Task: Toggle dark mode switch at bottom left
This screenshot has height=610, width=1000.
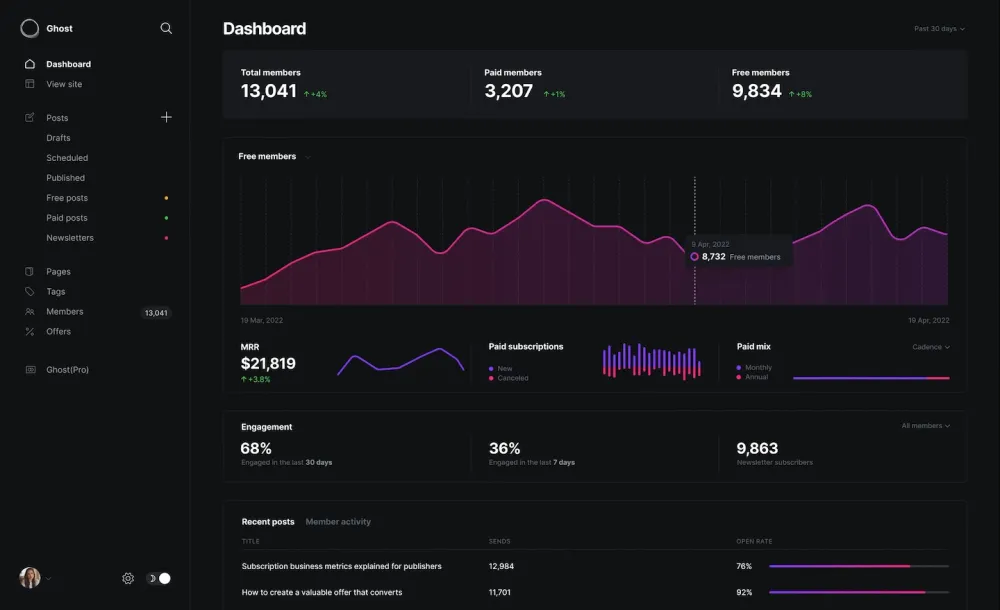Action: click(x=159, y=578)
